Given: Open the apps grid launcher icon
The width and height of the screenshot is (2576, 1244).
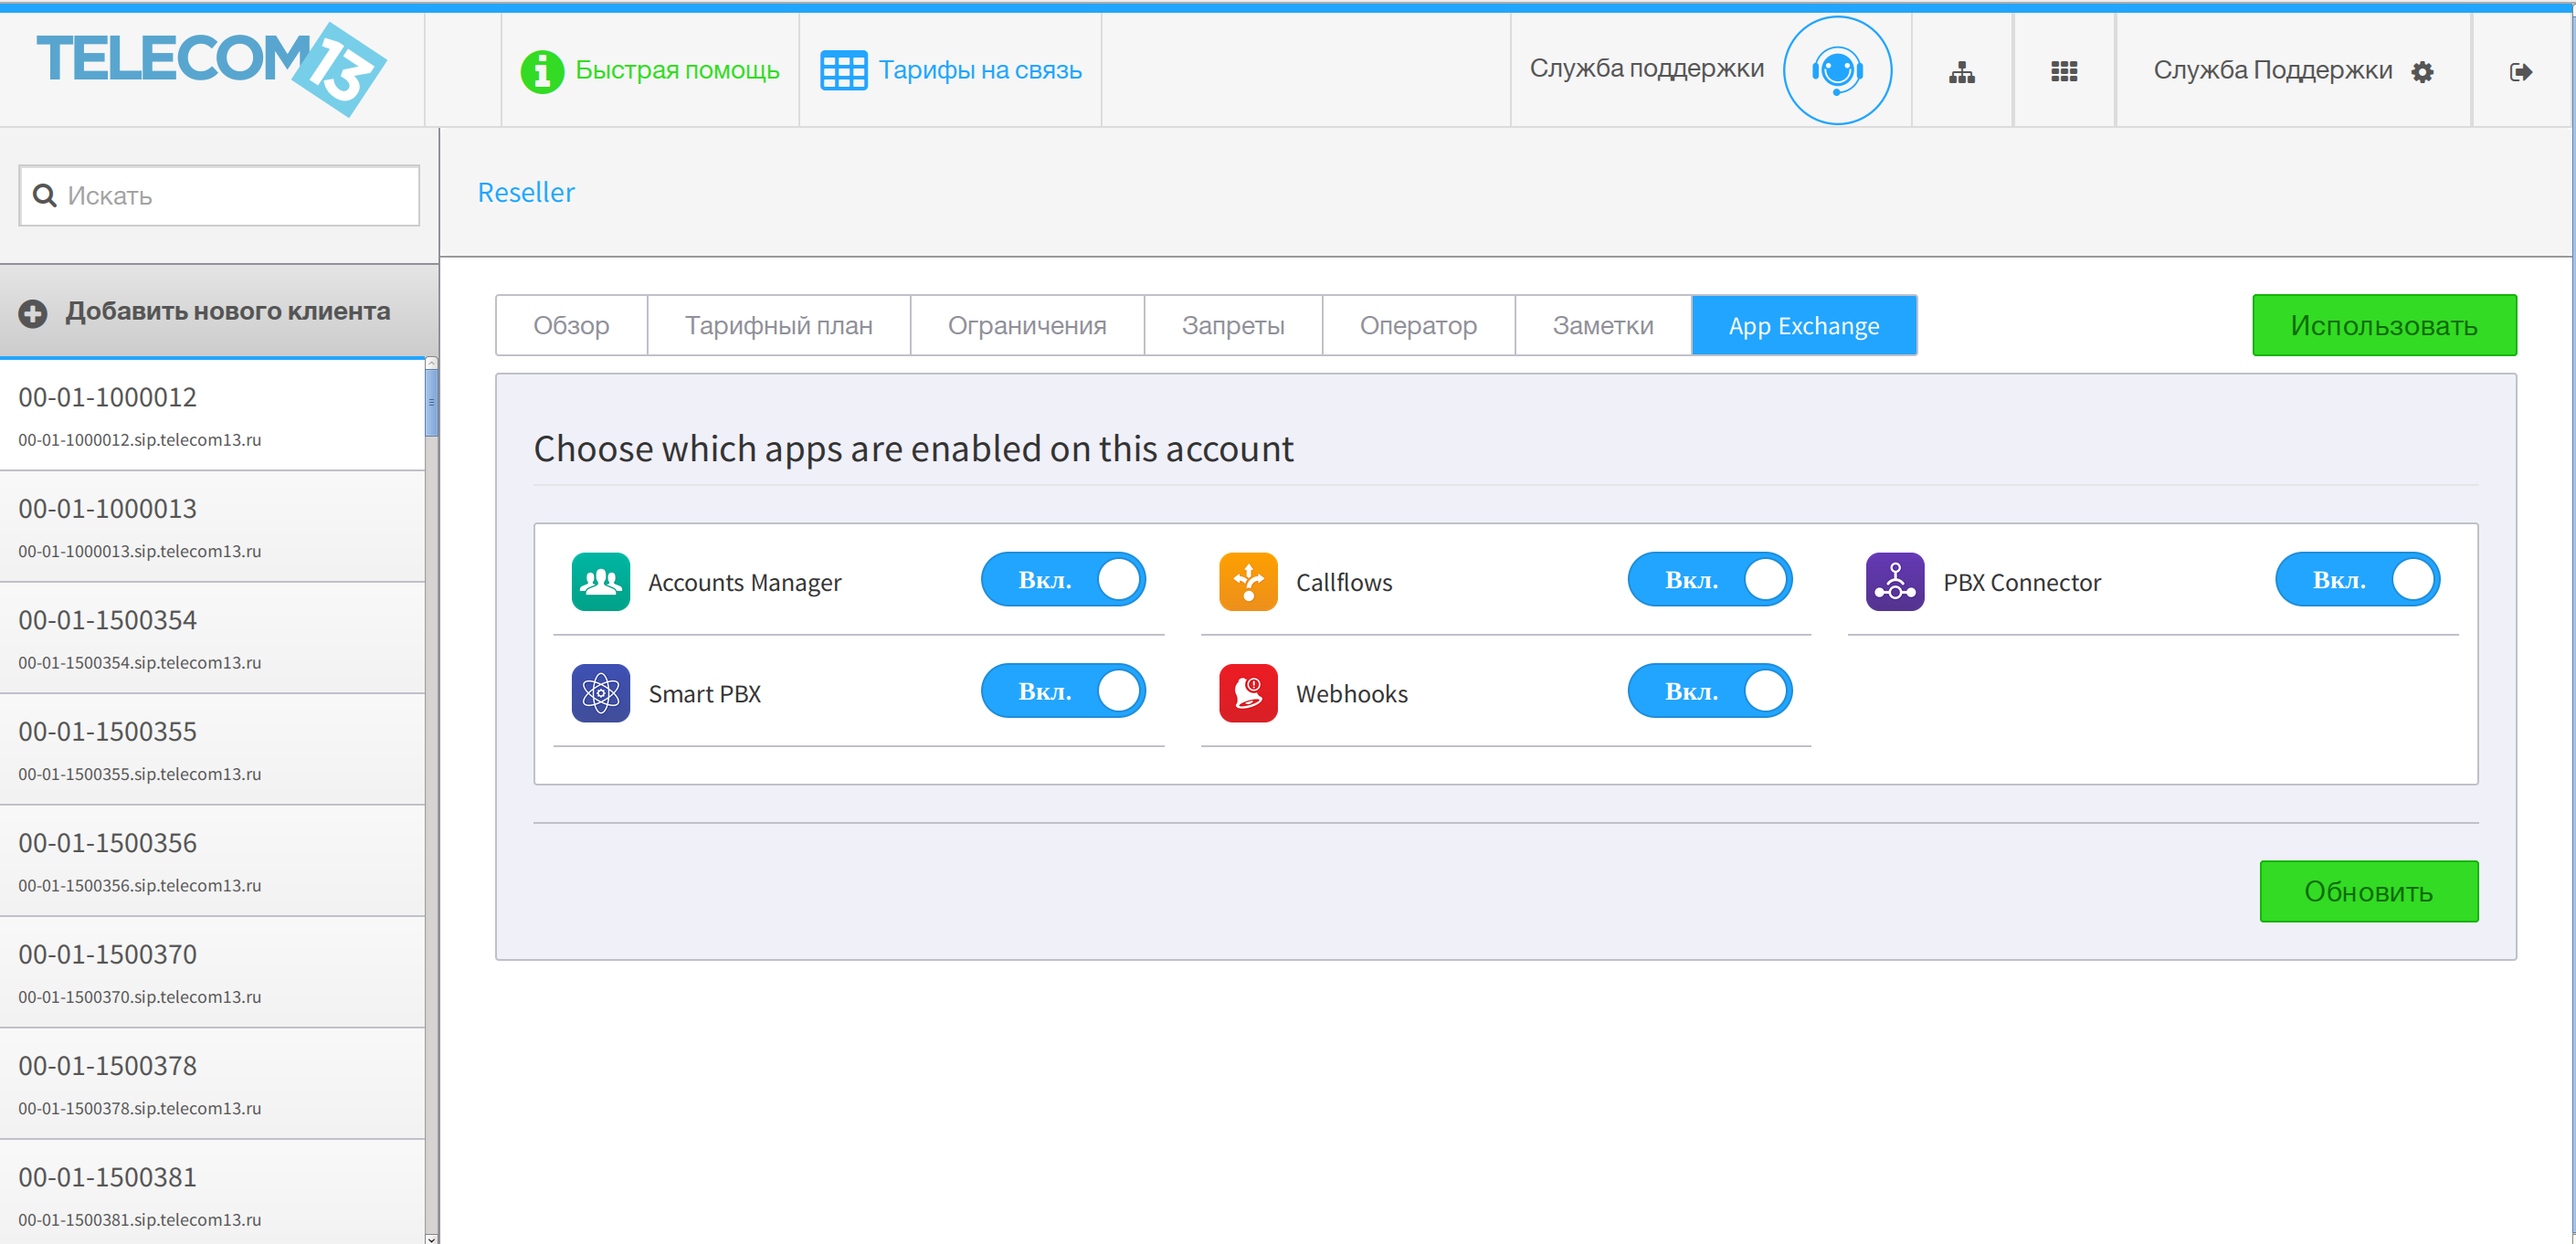Looking at the screenshot, I should pyautogui.click(x=2064, y=71).
